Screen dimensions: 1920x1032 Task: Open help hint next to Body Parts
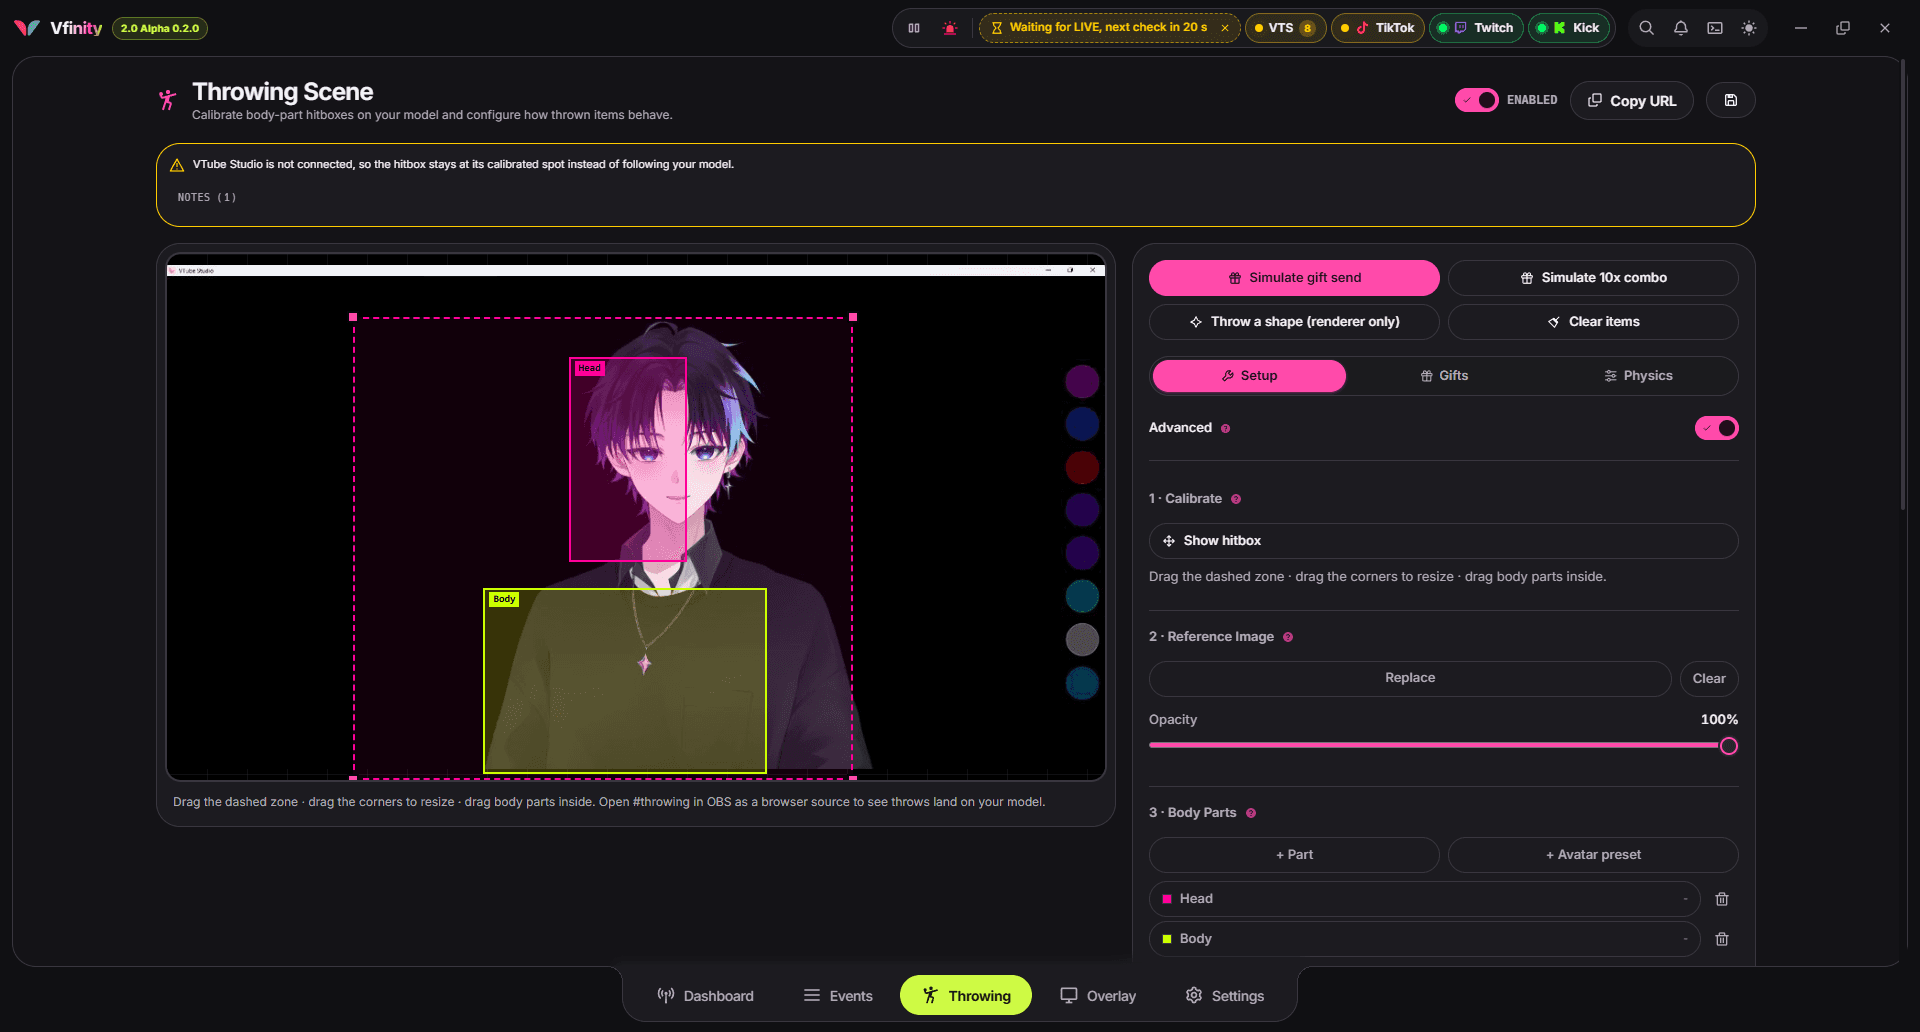coord(1251,813)
